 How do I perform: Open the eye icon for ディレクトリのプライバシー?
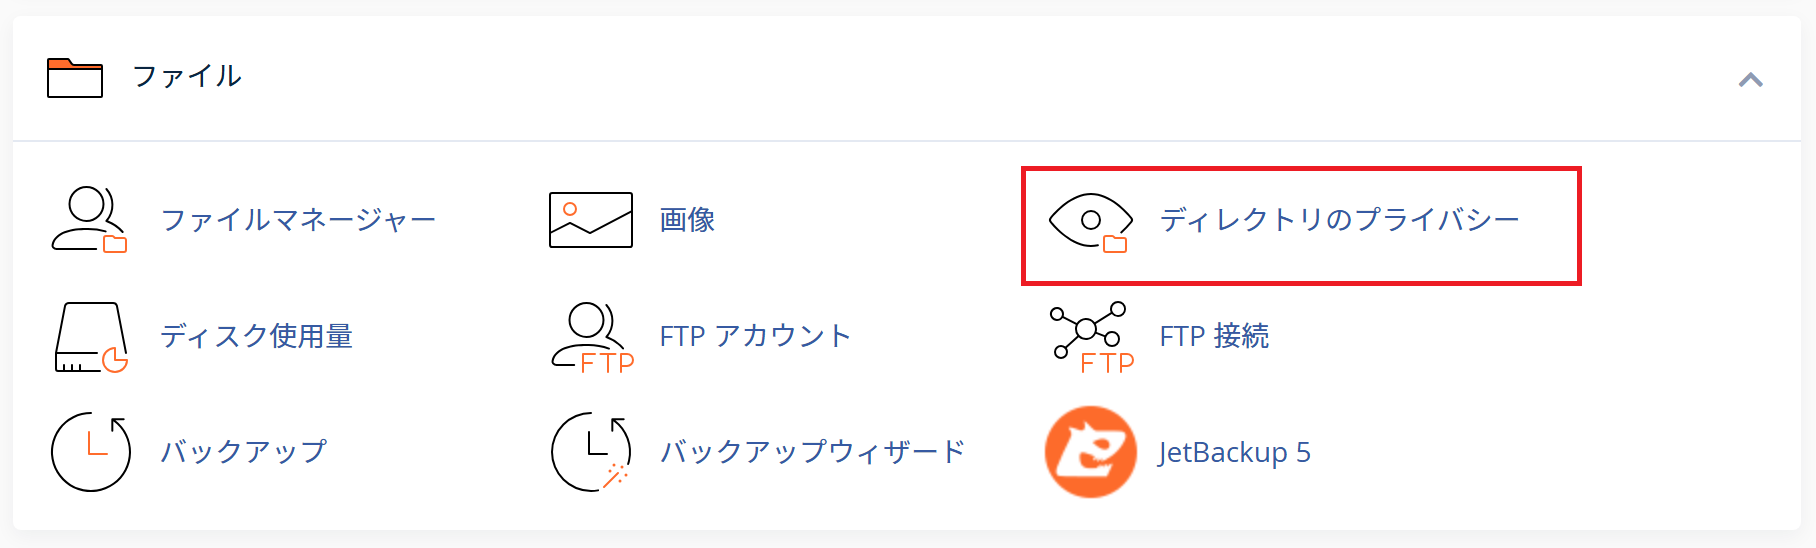click(x=1090, y=222)
